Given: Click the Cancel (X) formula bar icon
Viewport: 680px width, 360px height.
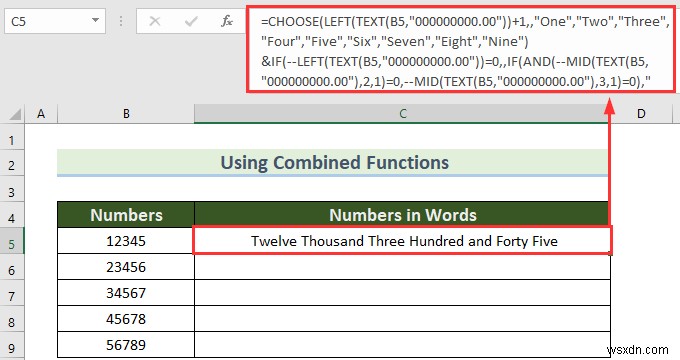Looking at the screenshot, I should pyautogui.click(x=155, y=21).
